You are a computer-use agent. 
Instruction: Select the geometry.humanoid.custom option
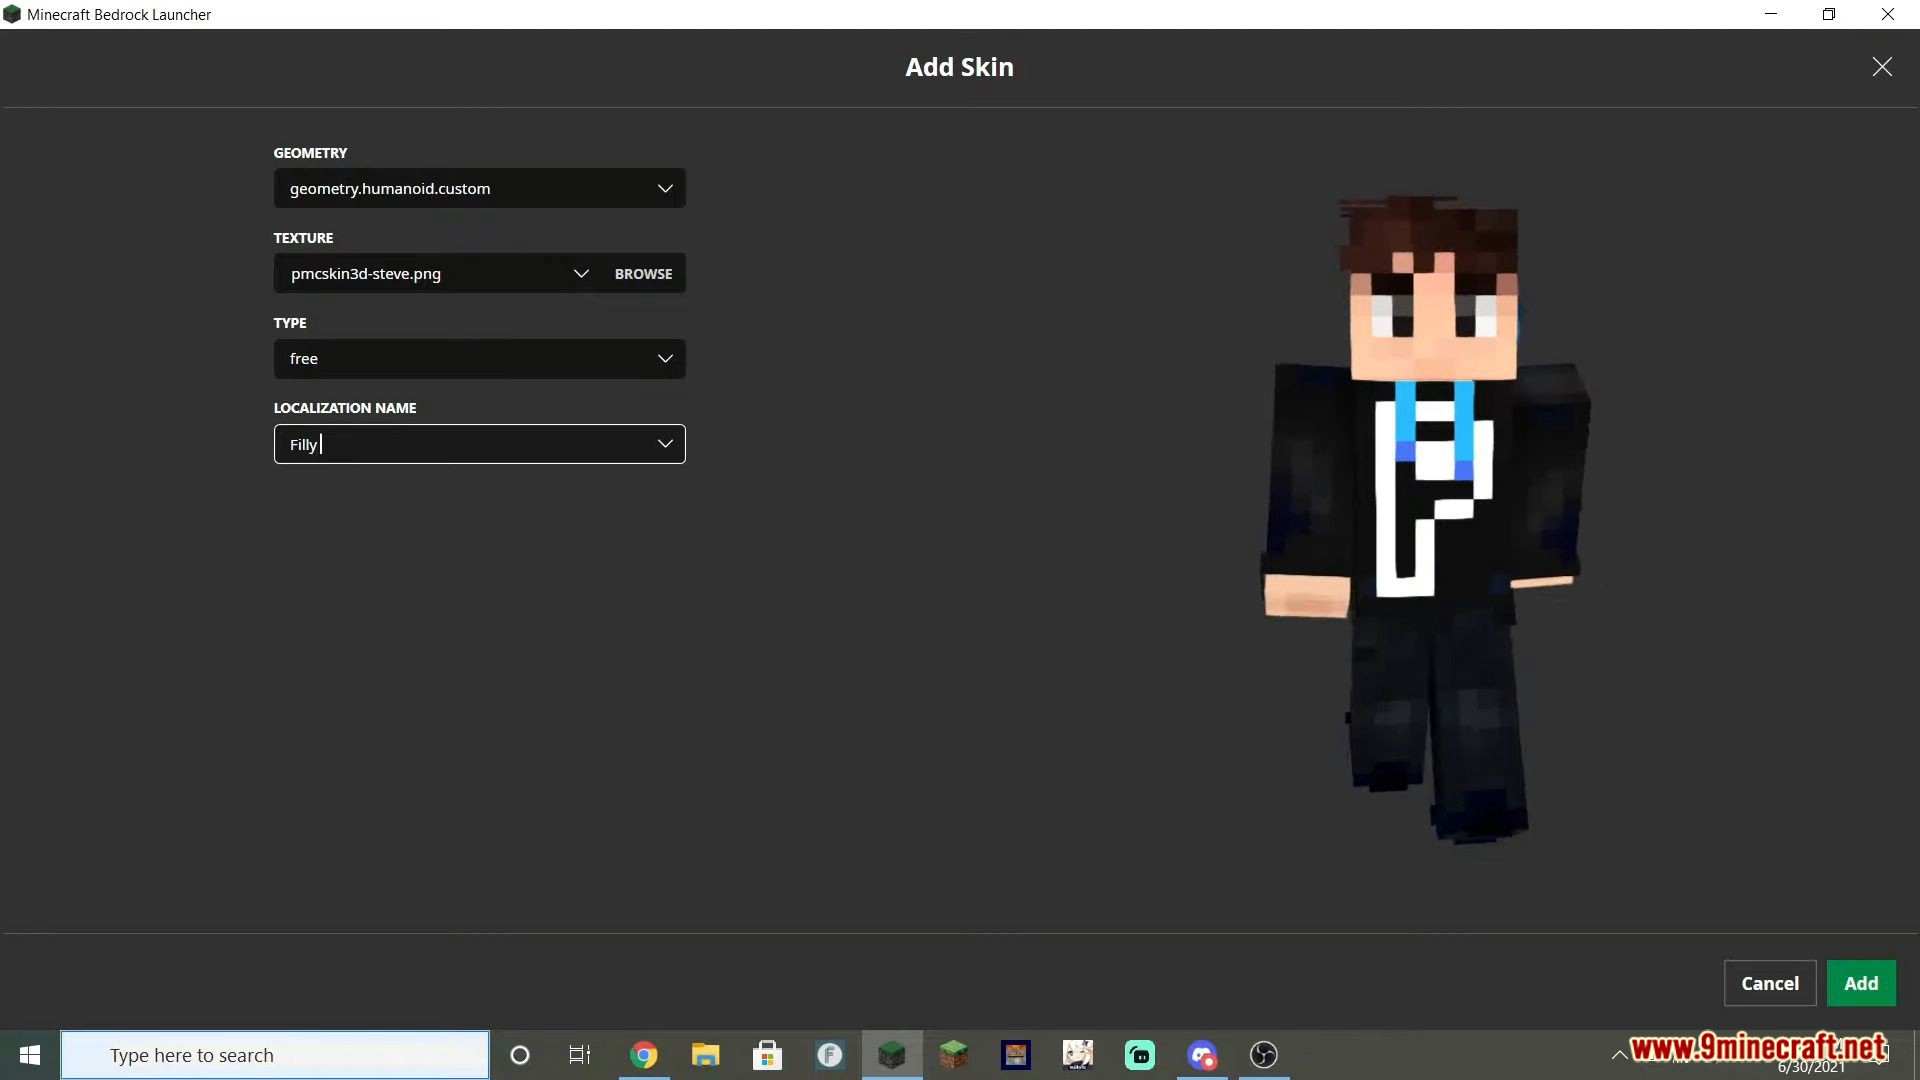click(479, 187)
